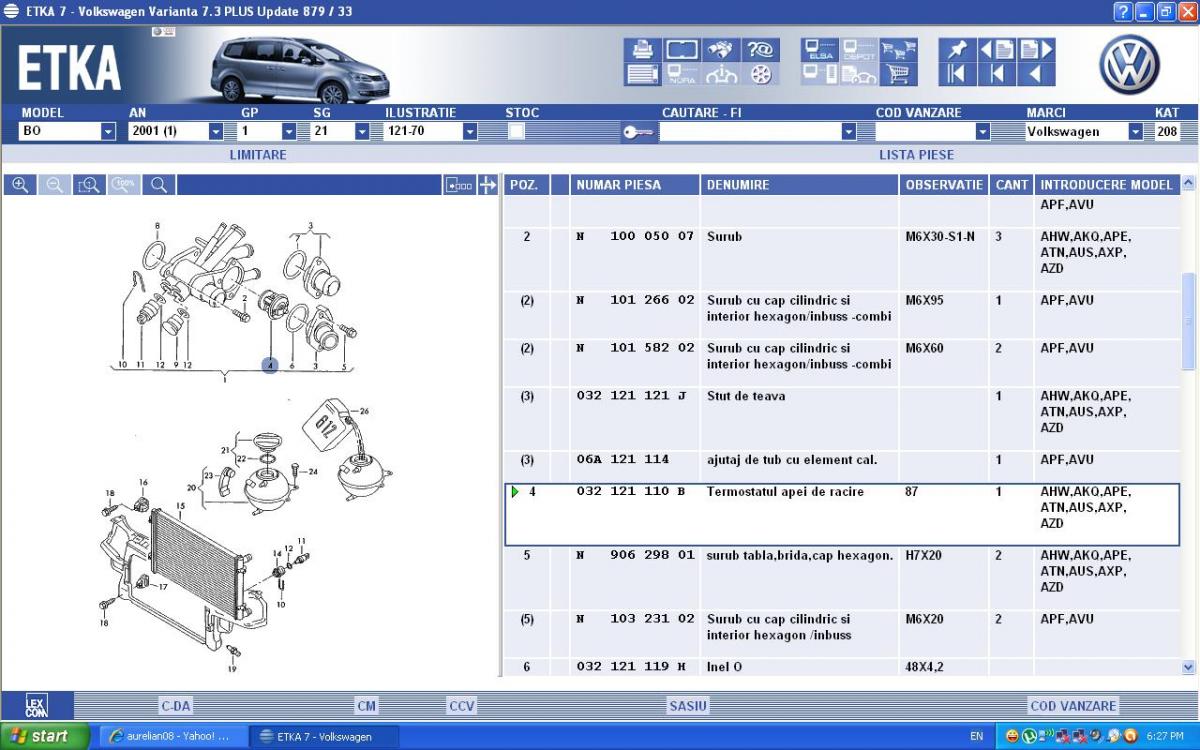Image resolution: width=1200 pixels, height=750 pixels.
Task: Open the GP dropdown arrow
Action: [289, 131]
